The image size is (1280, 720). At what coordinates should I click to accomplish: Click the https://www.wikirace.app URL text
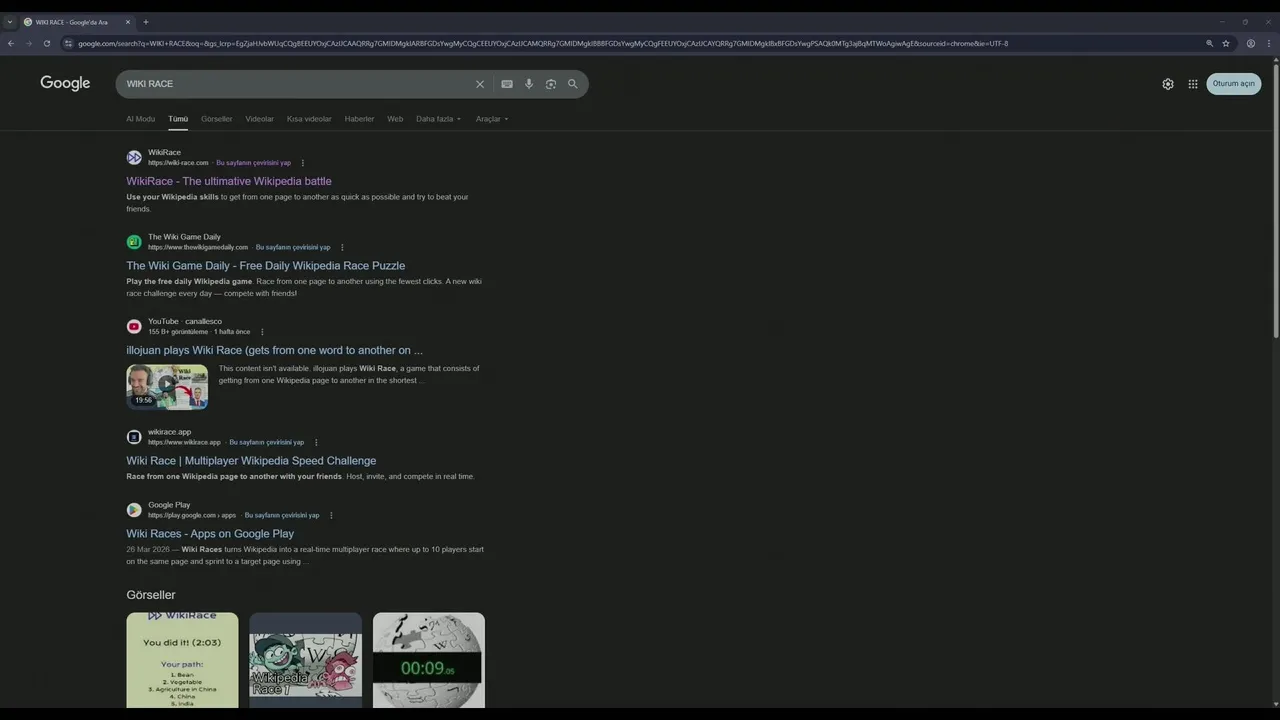pyautogui.click(x=184, y=442)
